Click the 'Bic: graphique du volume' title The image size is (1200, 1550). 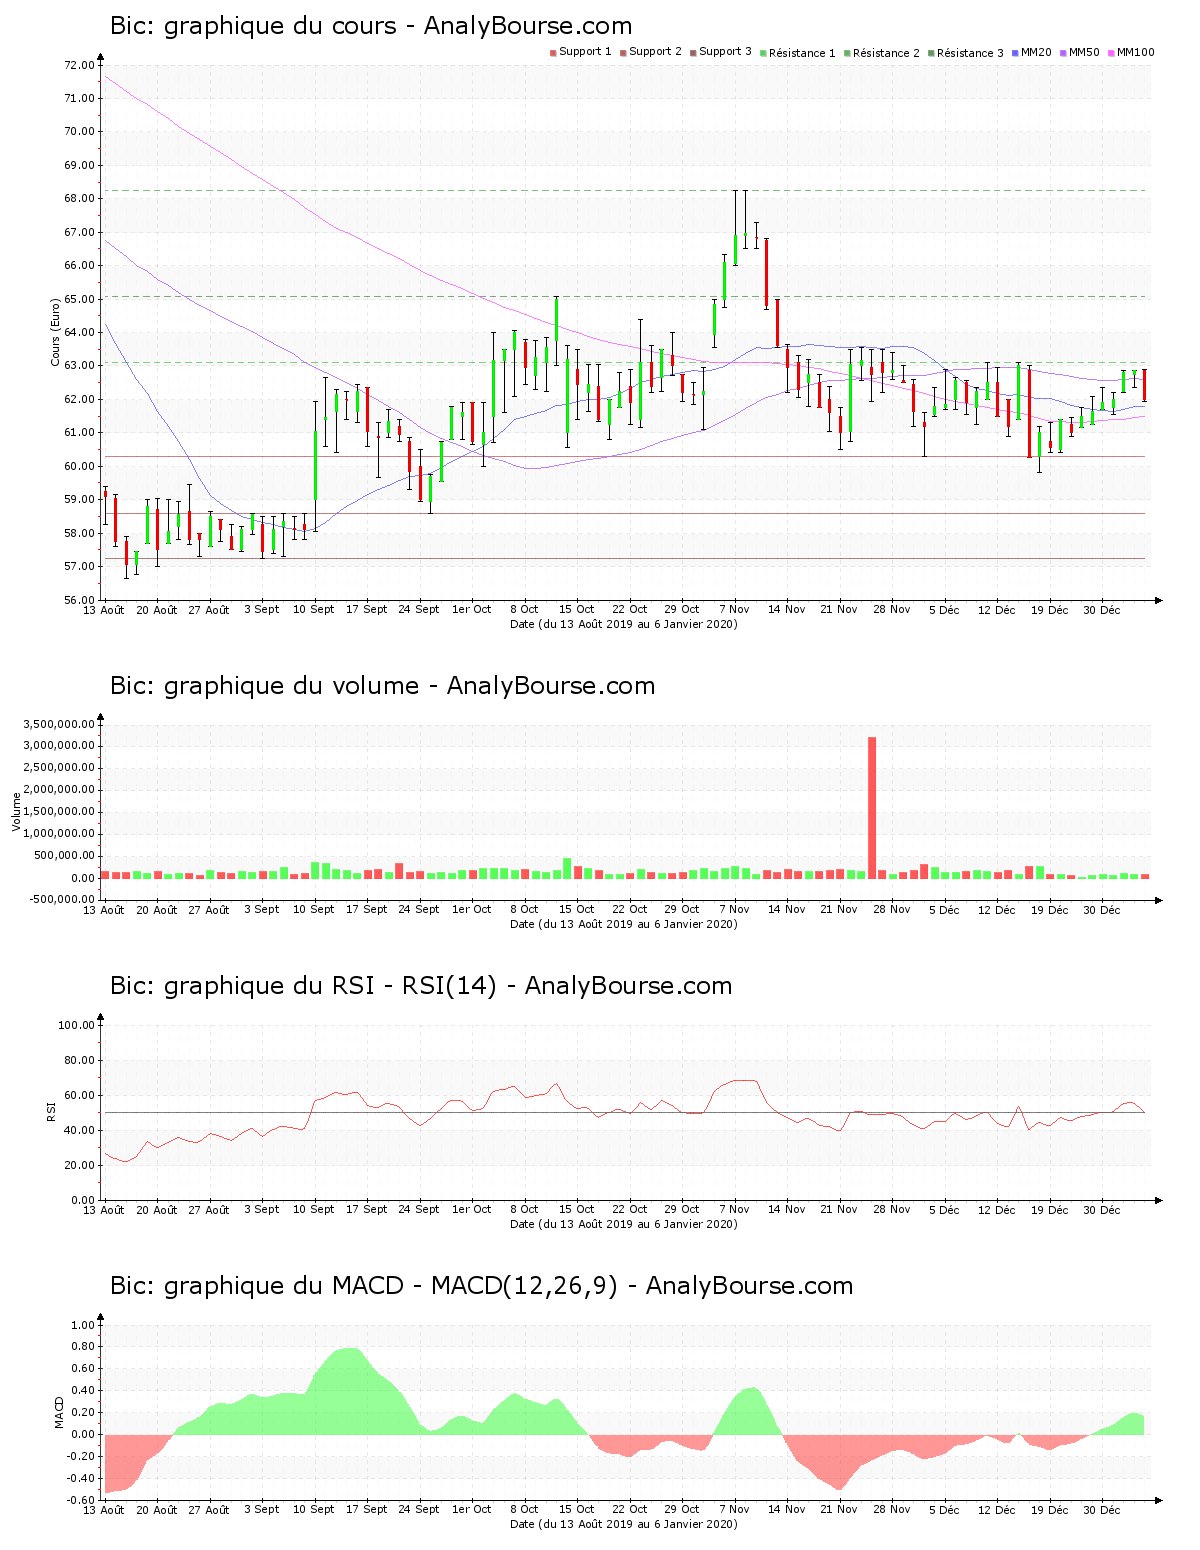click(x=383, y=686)
